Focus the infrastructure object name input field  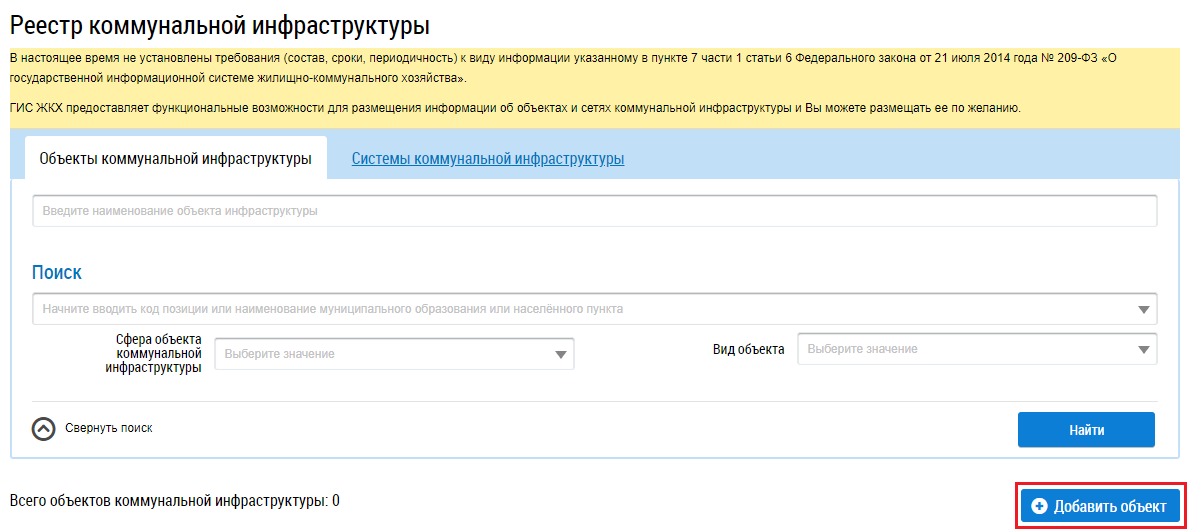(594, 211)
